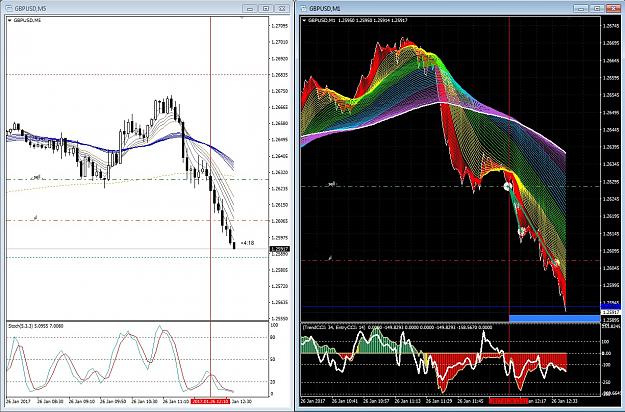Expand the one-click trading arrow in the M1 chart
Screen dimensions: 625x412
coord(305,20)
